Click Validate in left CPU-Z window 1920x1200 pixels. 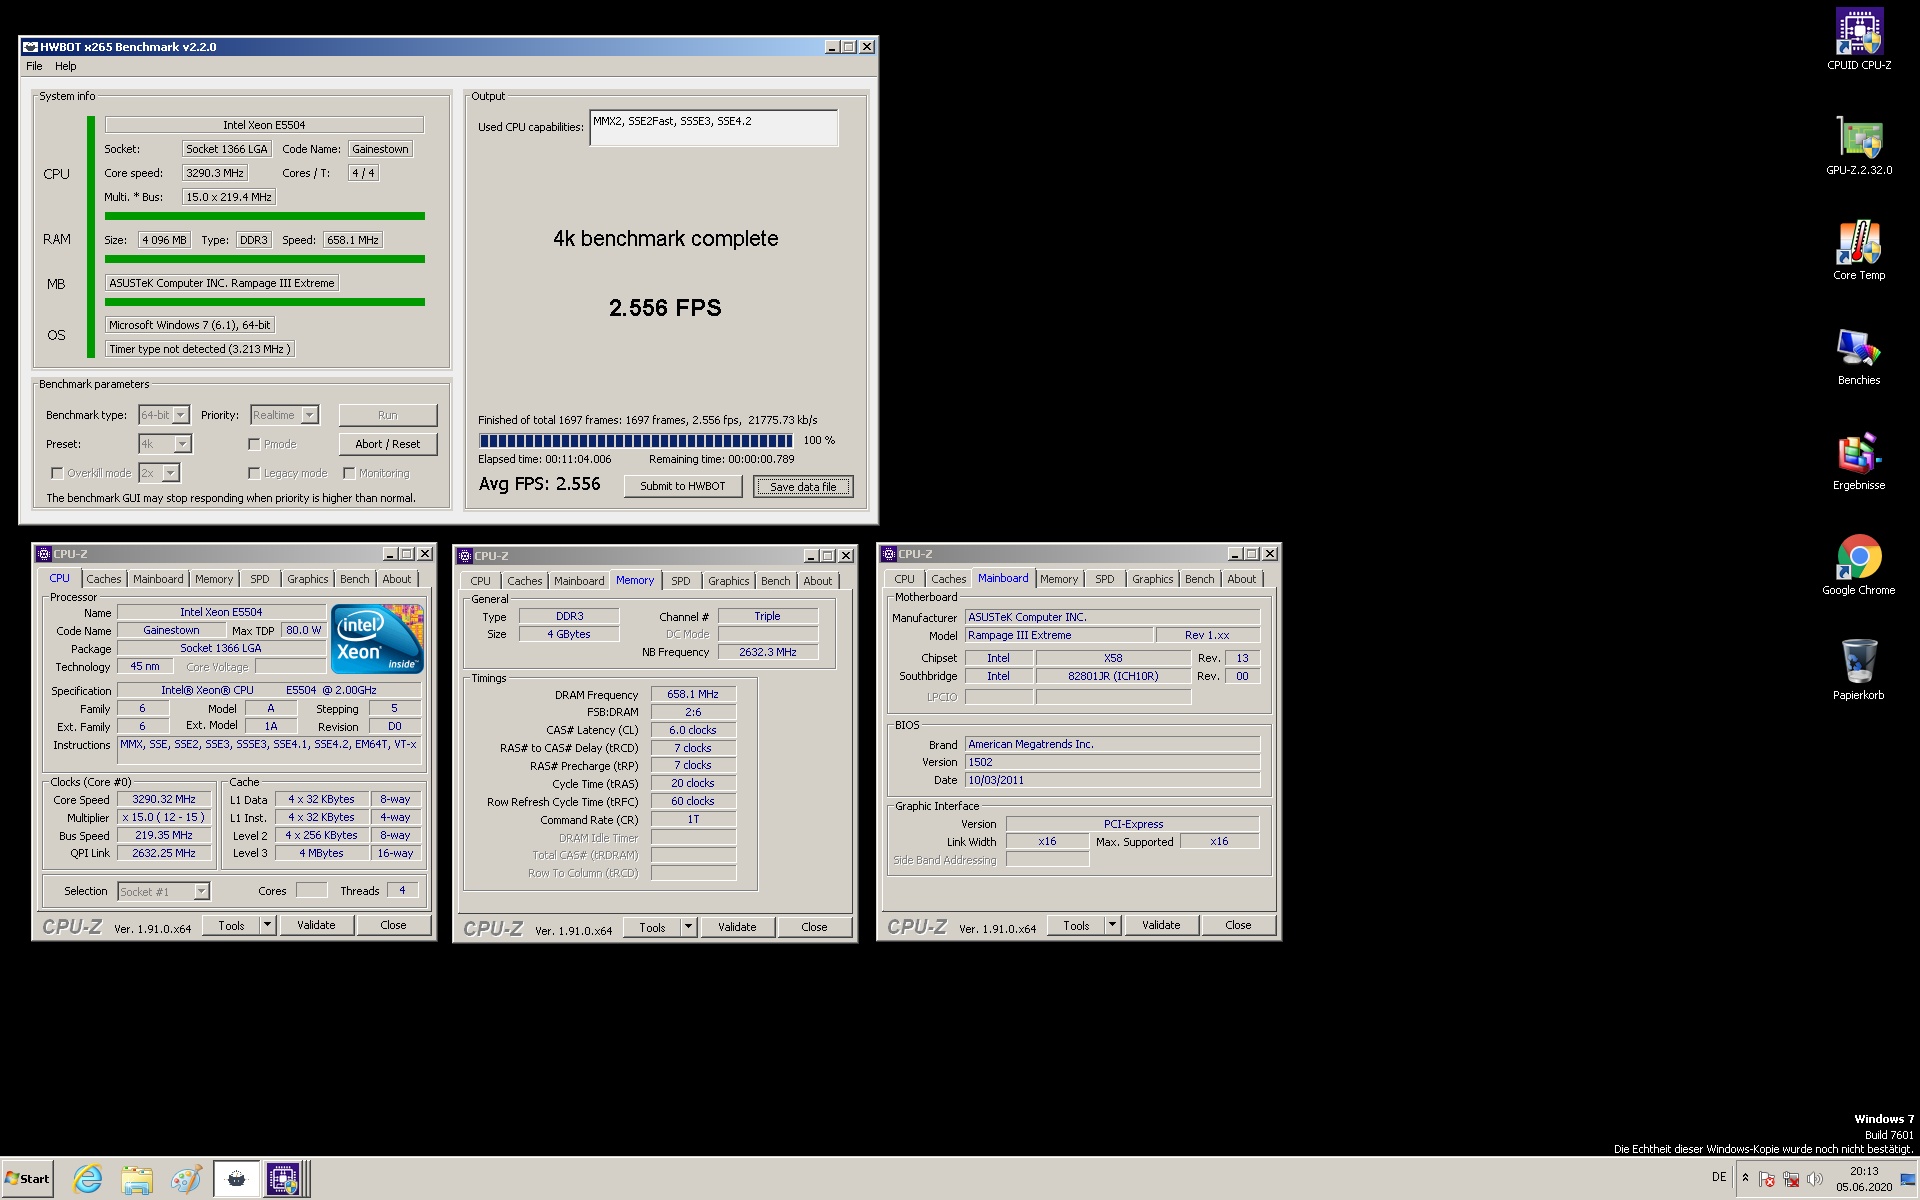pos(316,925)
